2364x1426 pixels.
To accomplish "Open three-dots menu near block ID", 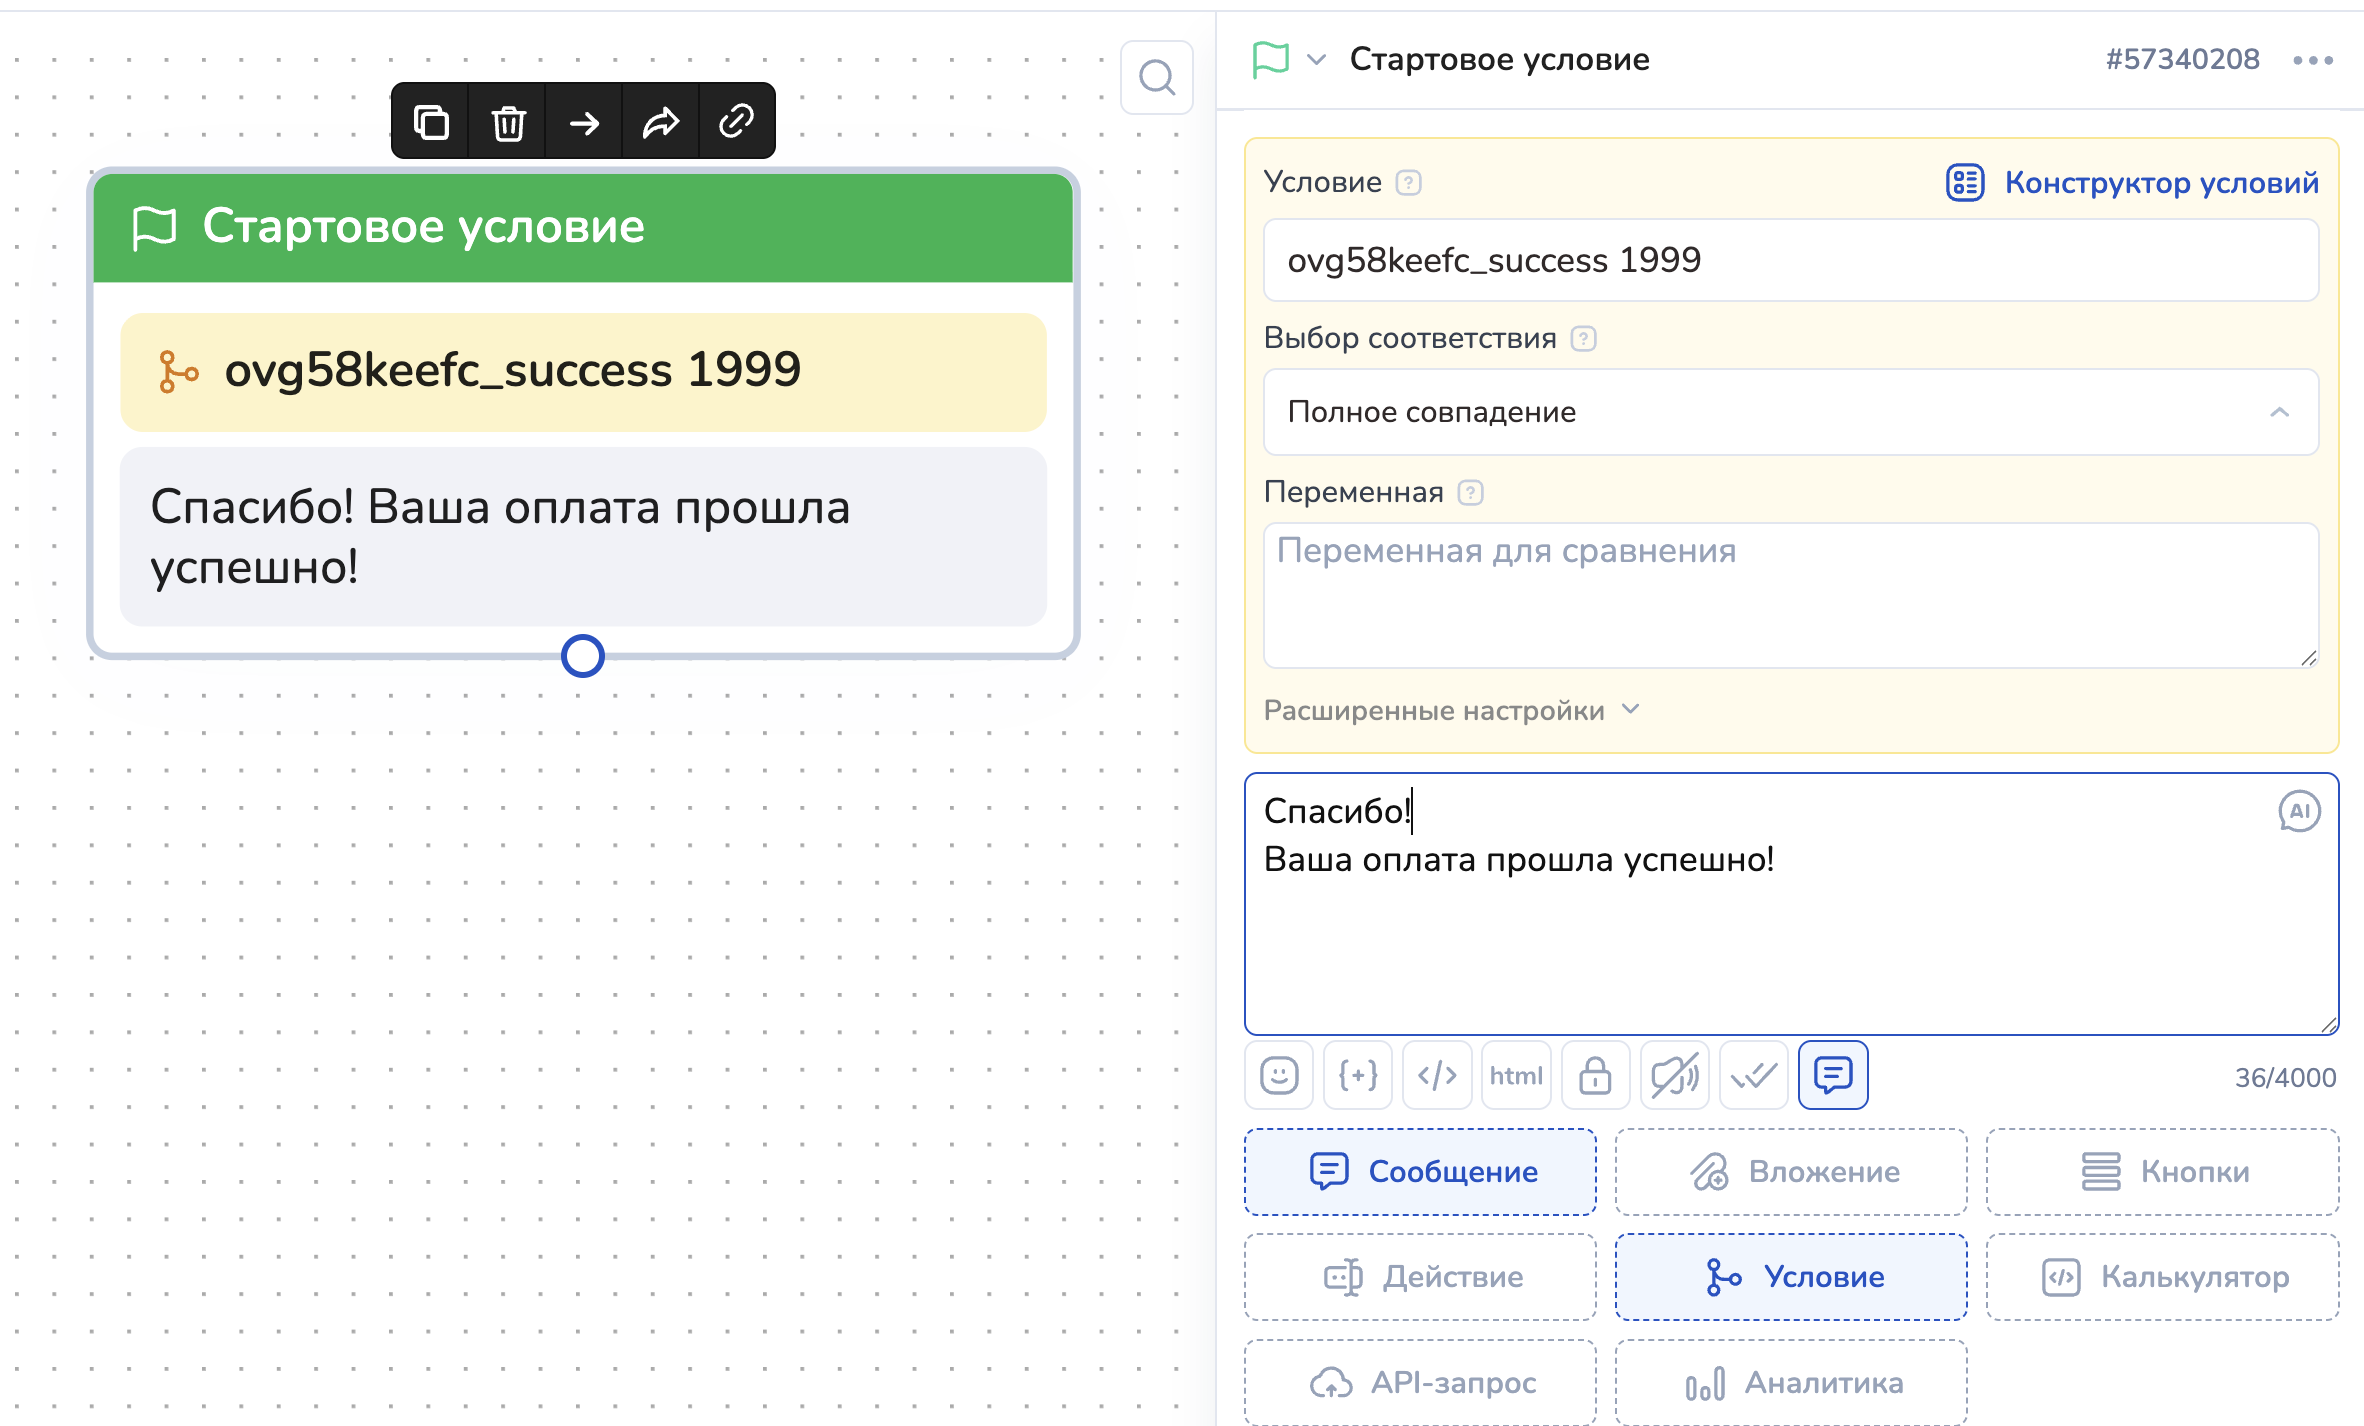I will [x=2313, y=60].
